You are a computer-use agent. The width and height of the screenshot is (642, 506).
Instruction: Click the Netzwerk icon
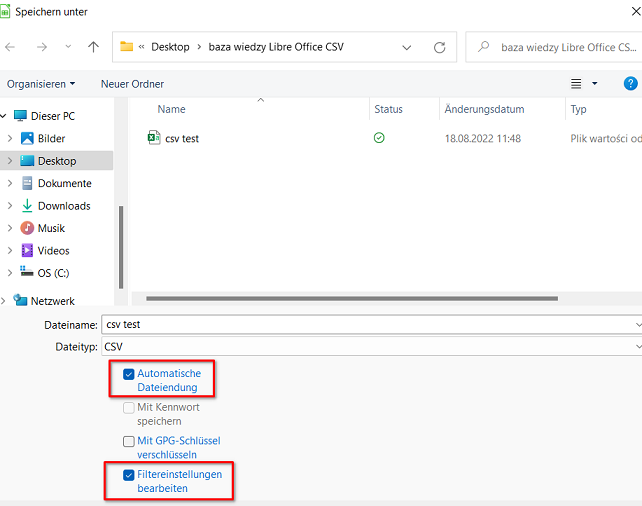(x=20, y=300)
